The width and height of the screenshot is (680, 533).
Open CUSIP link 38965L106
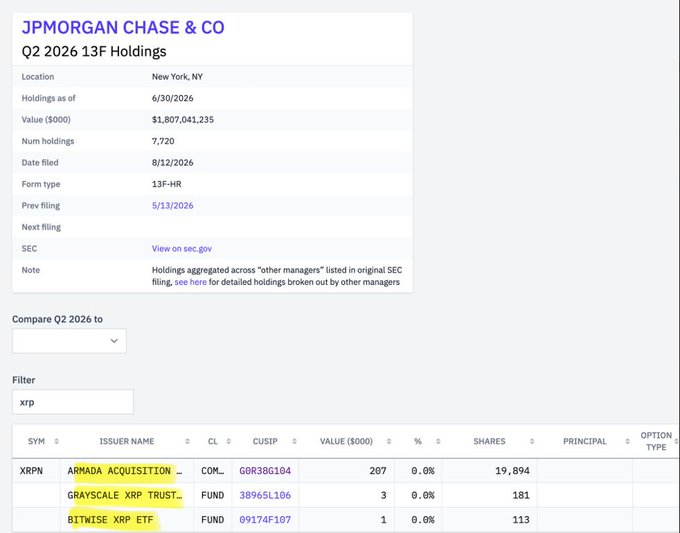coord(265,495)
